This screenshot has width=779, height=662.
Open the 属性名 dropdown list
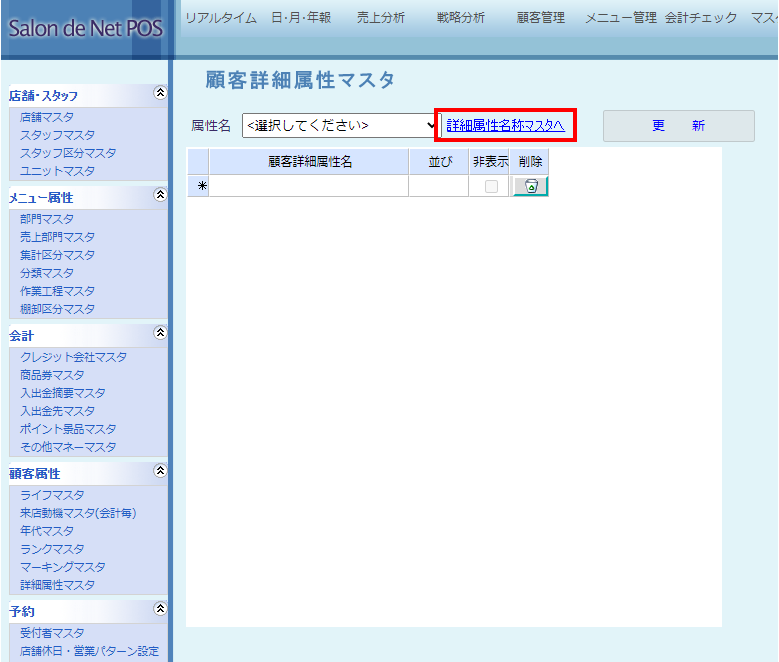[x=341, y=125]
